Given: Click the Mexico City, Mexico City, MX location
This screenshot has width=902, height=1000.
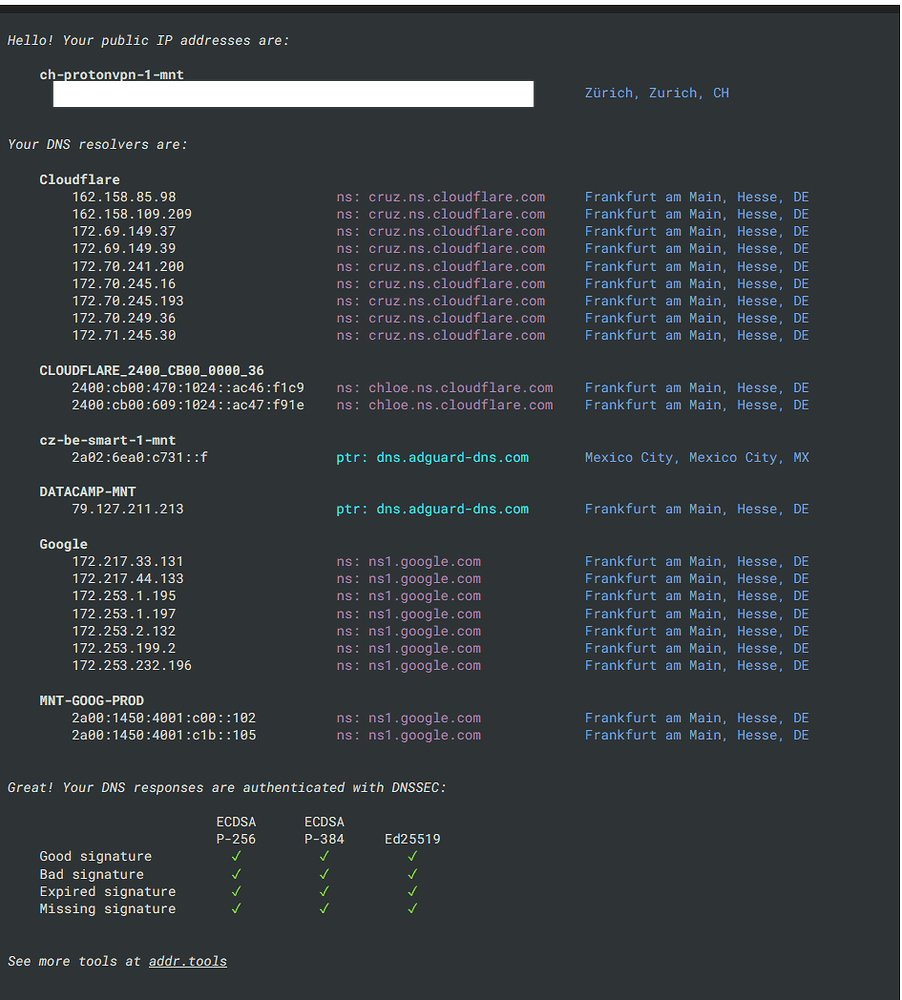Looking at the screenshot, I should point(697,457).
